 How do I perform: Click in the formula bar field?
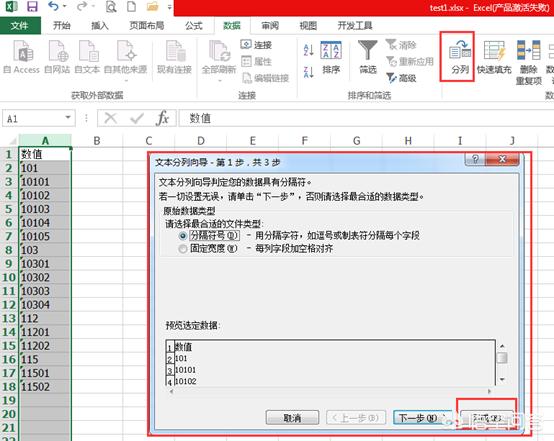tap(366, 118)
